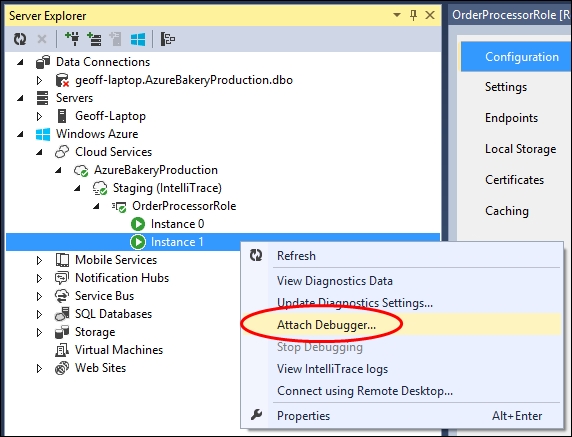Toggle the Server Explorer auto-hide pin

click(x=413, y=15)
